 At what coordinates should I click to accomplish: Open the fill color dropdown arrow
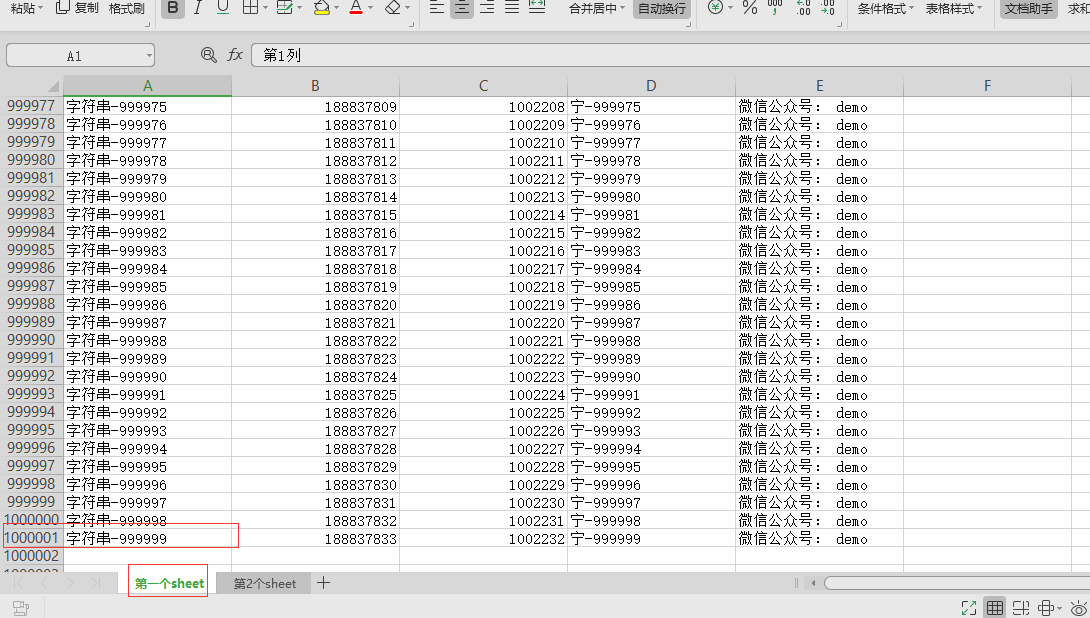pyautogui.click(x=336, y=8)
